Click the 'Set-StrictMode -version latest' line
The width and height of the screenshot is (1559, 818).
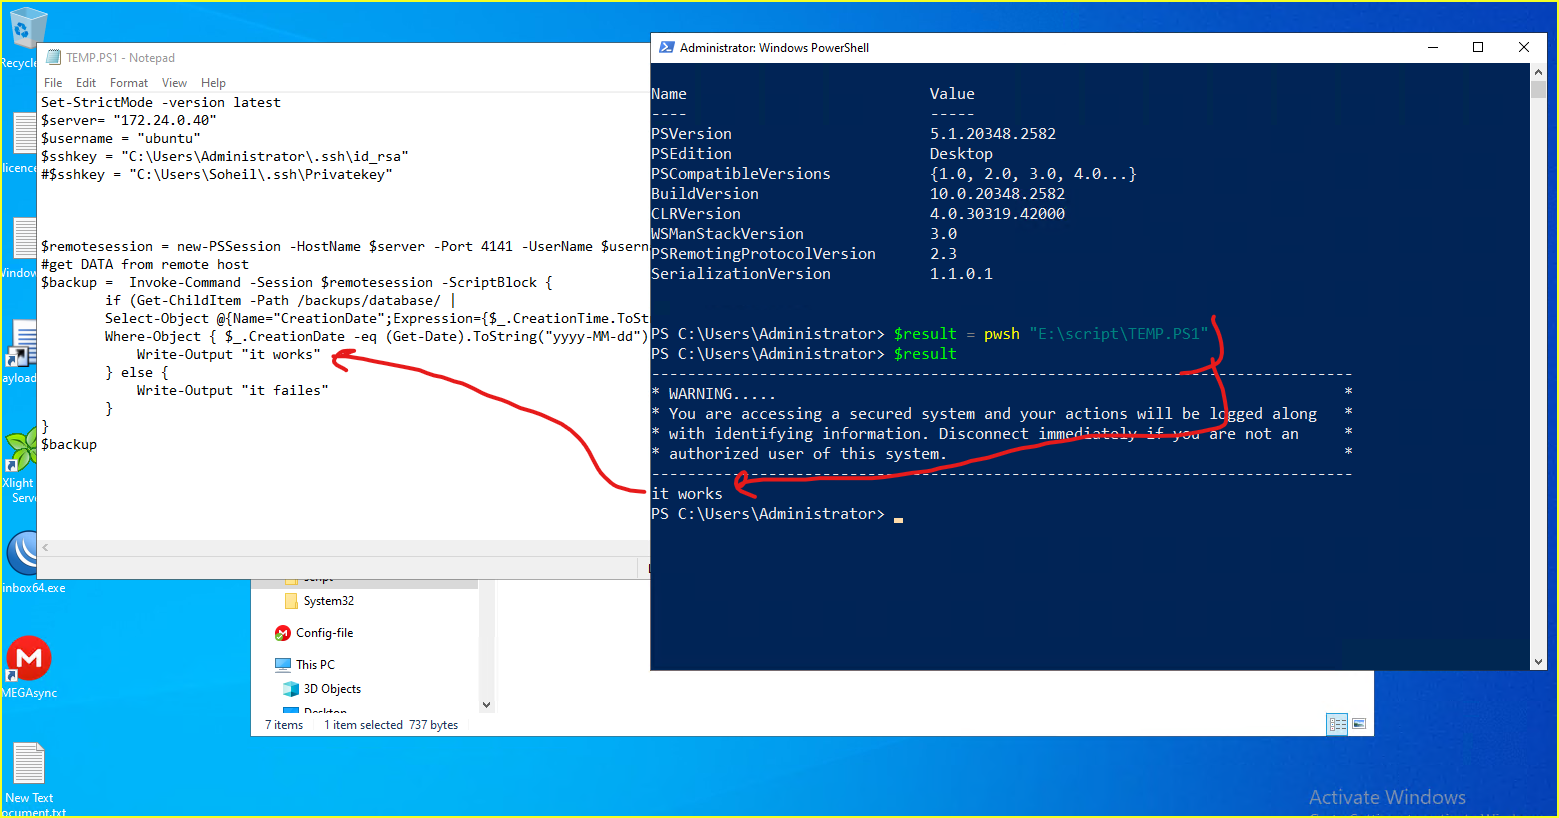tap(160, 102)
